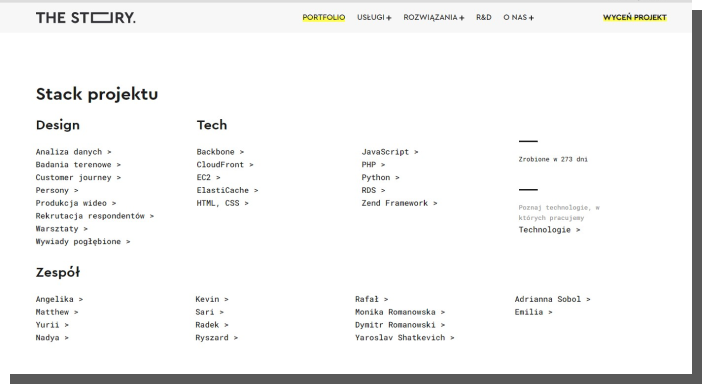Click the 'Stack projektu' heading
This screenshot has height=384, width=702.
pyautogui.click(x=97, y=94)
